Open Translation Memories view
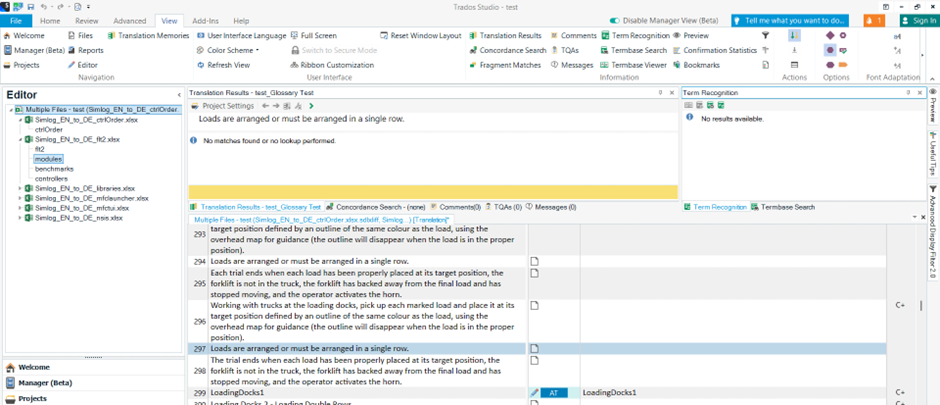The width and height of the screenshot is (940, 405). pyautogui.click(x=149, y=36)
